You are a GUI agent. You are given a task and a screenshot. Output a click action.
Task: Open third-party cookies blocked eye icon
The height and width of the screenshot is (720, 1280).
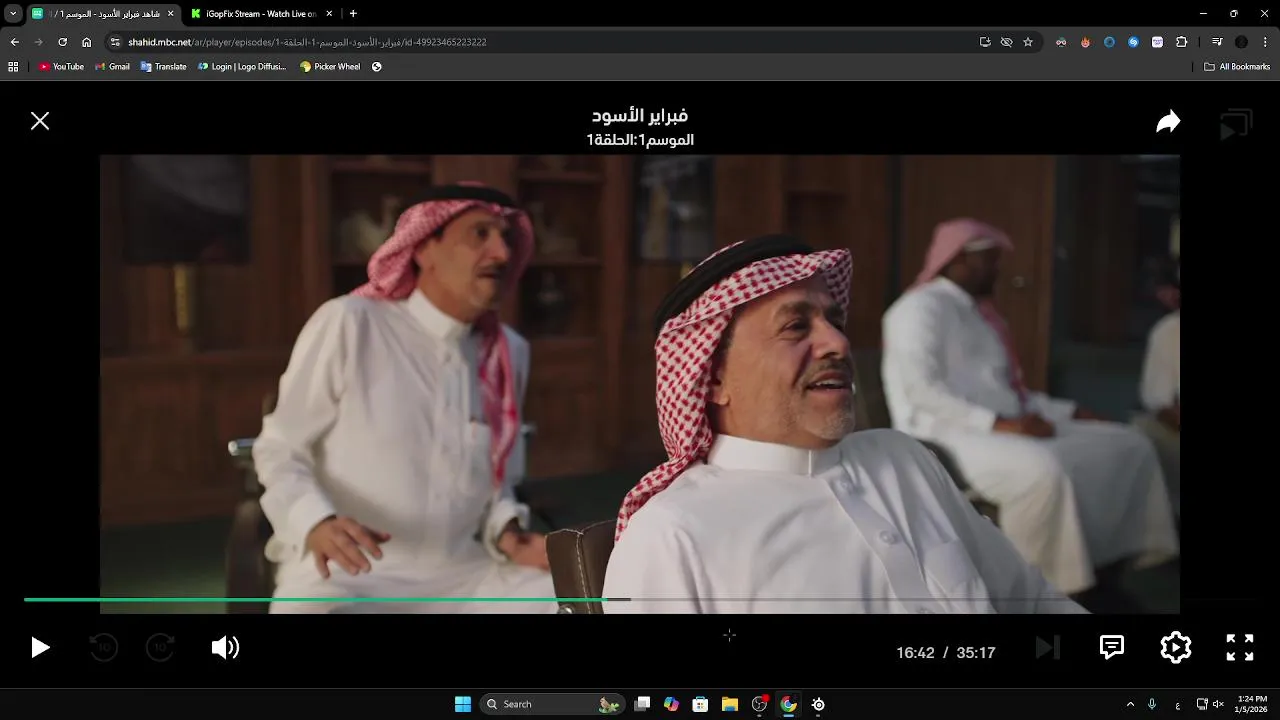[1006, 42]
